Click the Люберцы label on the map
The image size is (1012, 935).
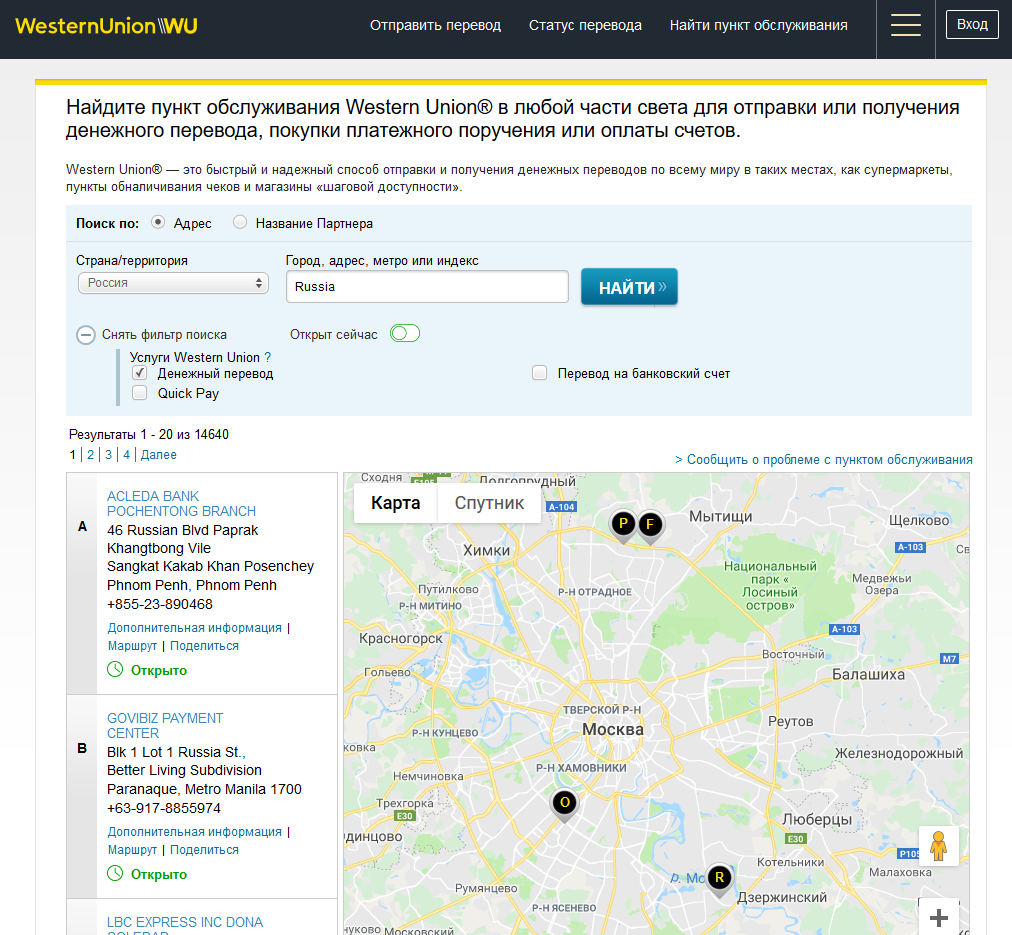click(817, 819)
